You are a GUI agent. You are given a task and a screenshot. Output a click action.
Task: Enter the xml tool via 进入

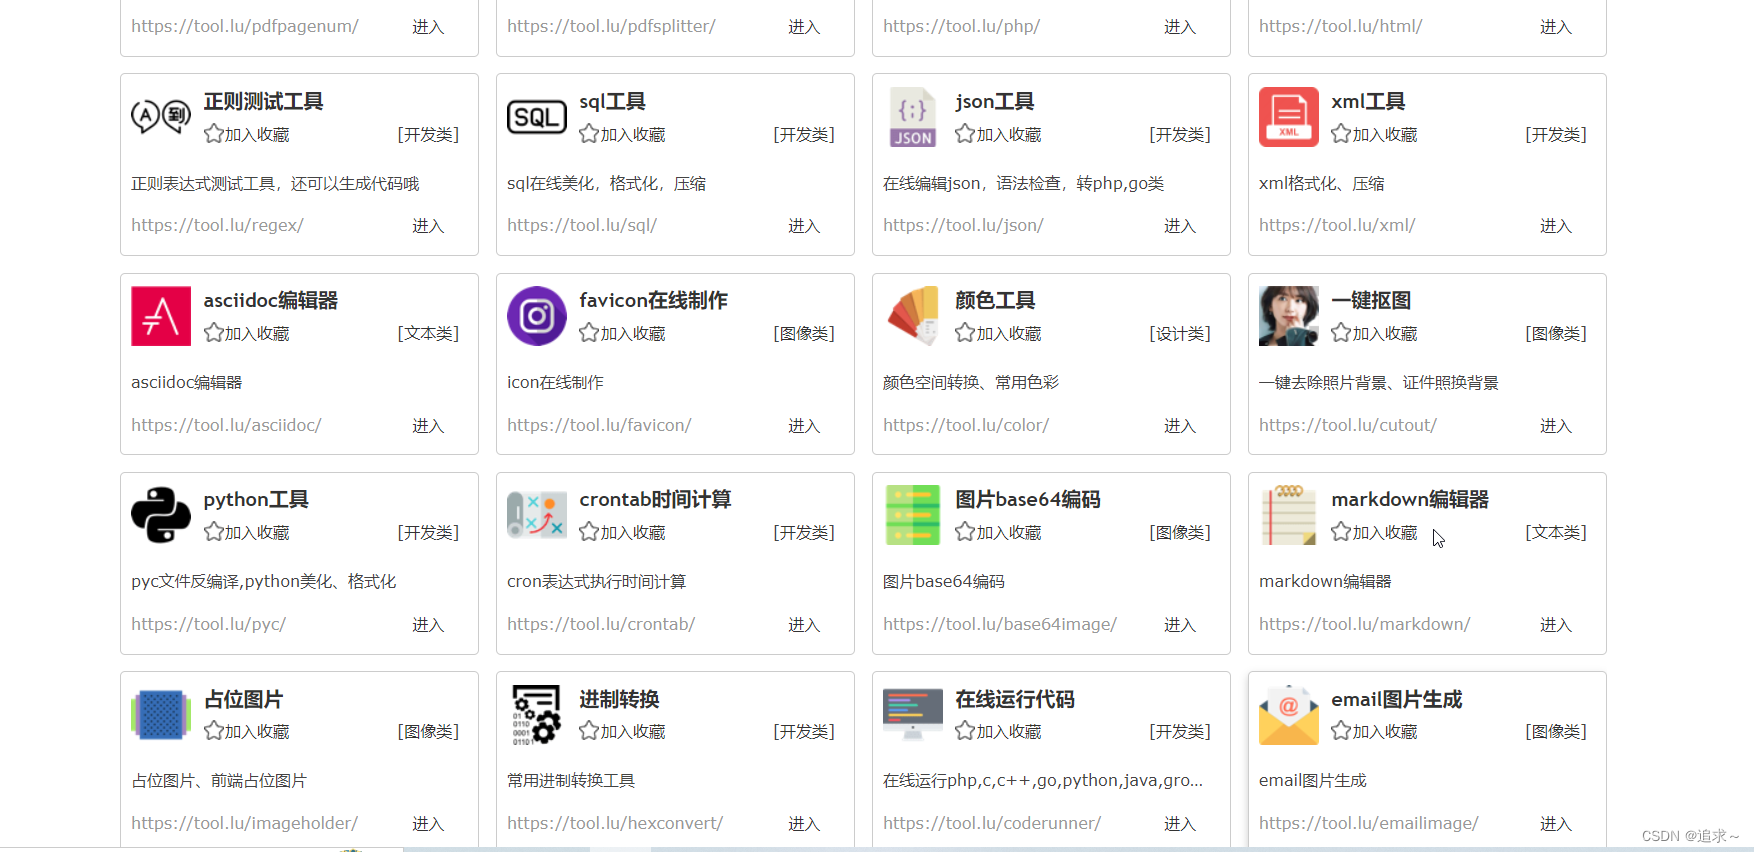coord(1556,226)
